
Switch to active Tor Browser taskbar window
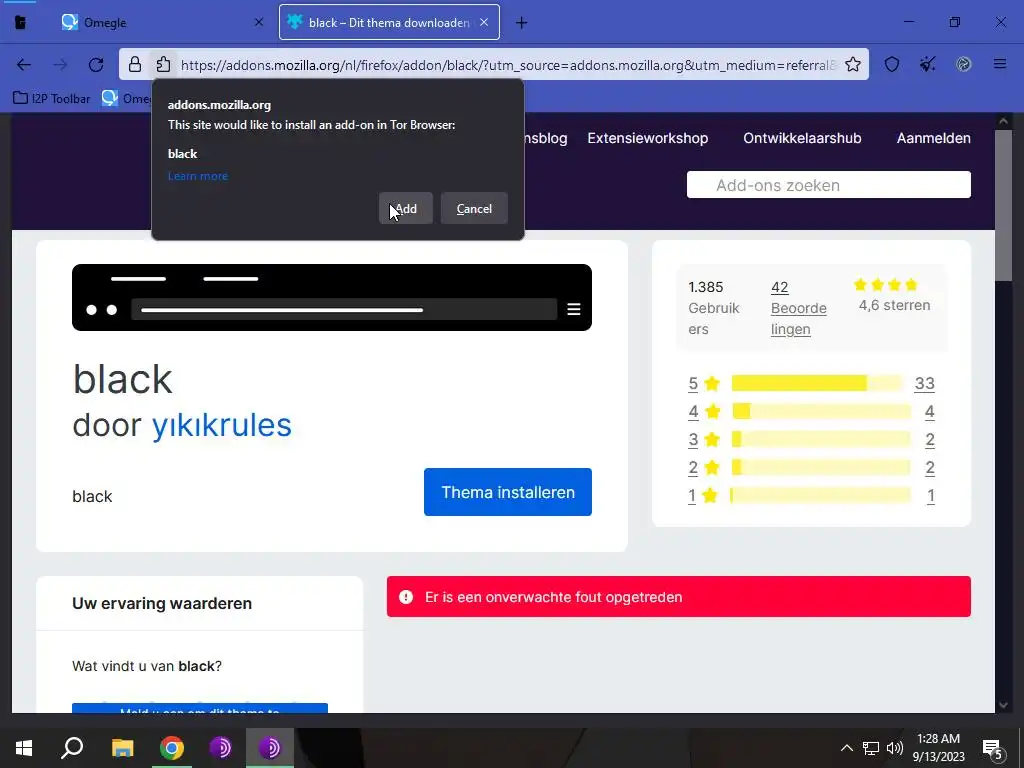pyautogui.click(x=270, y=748)
